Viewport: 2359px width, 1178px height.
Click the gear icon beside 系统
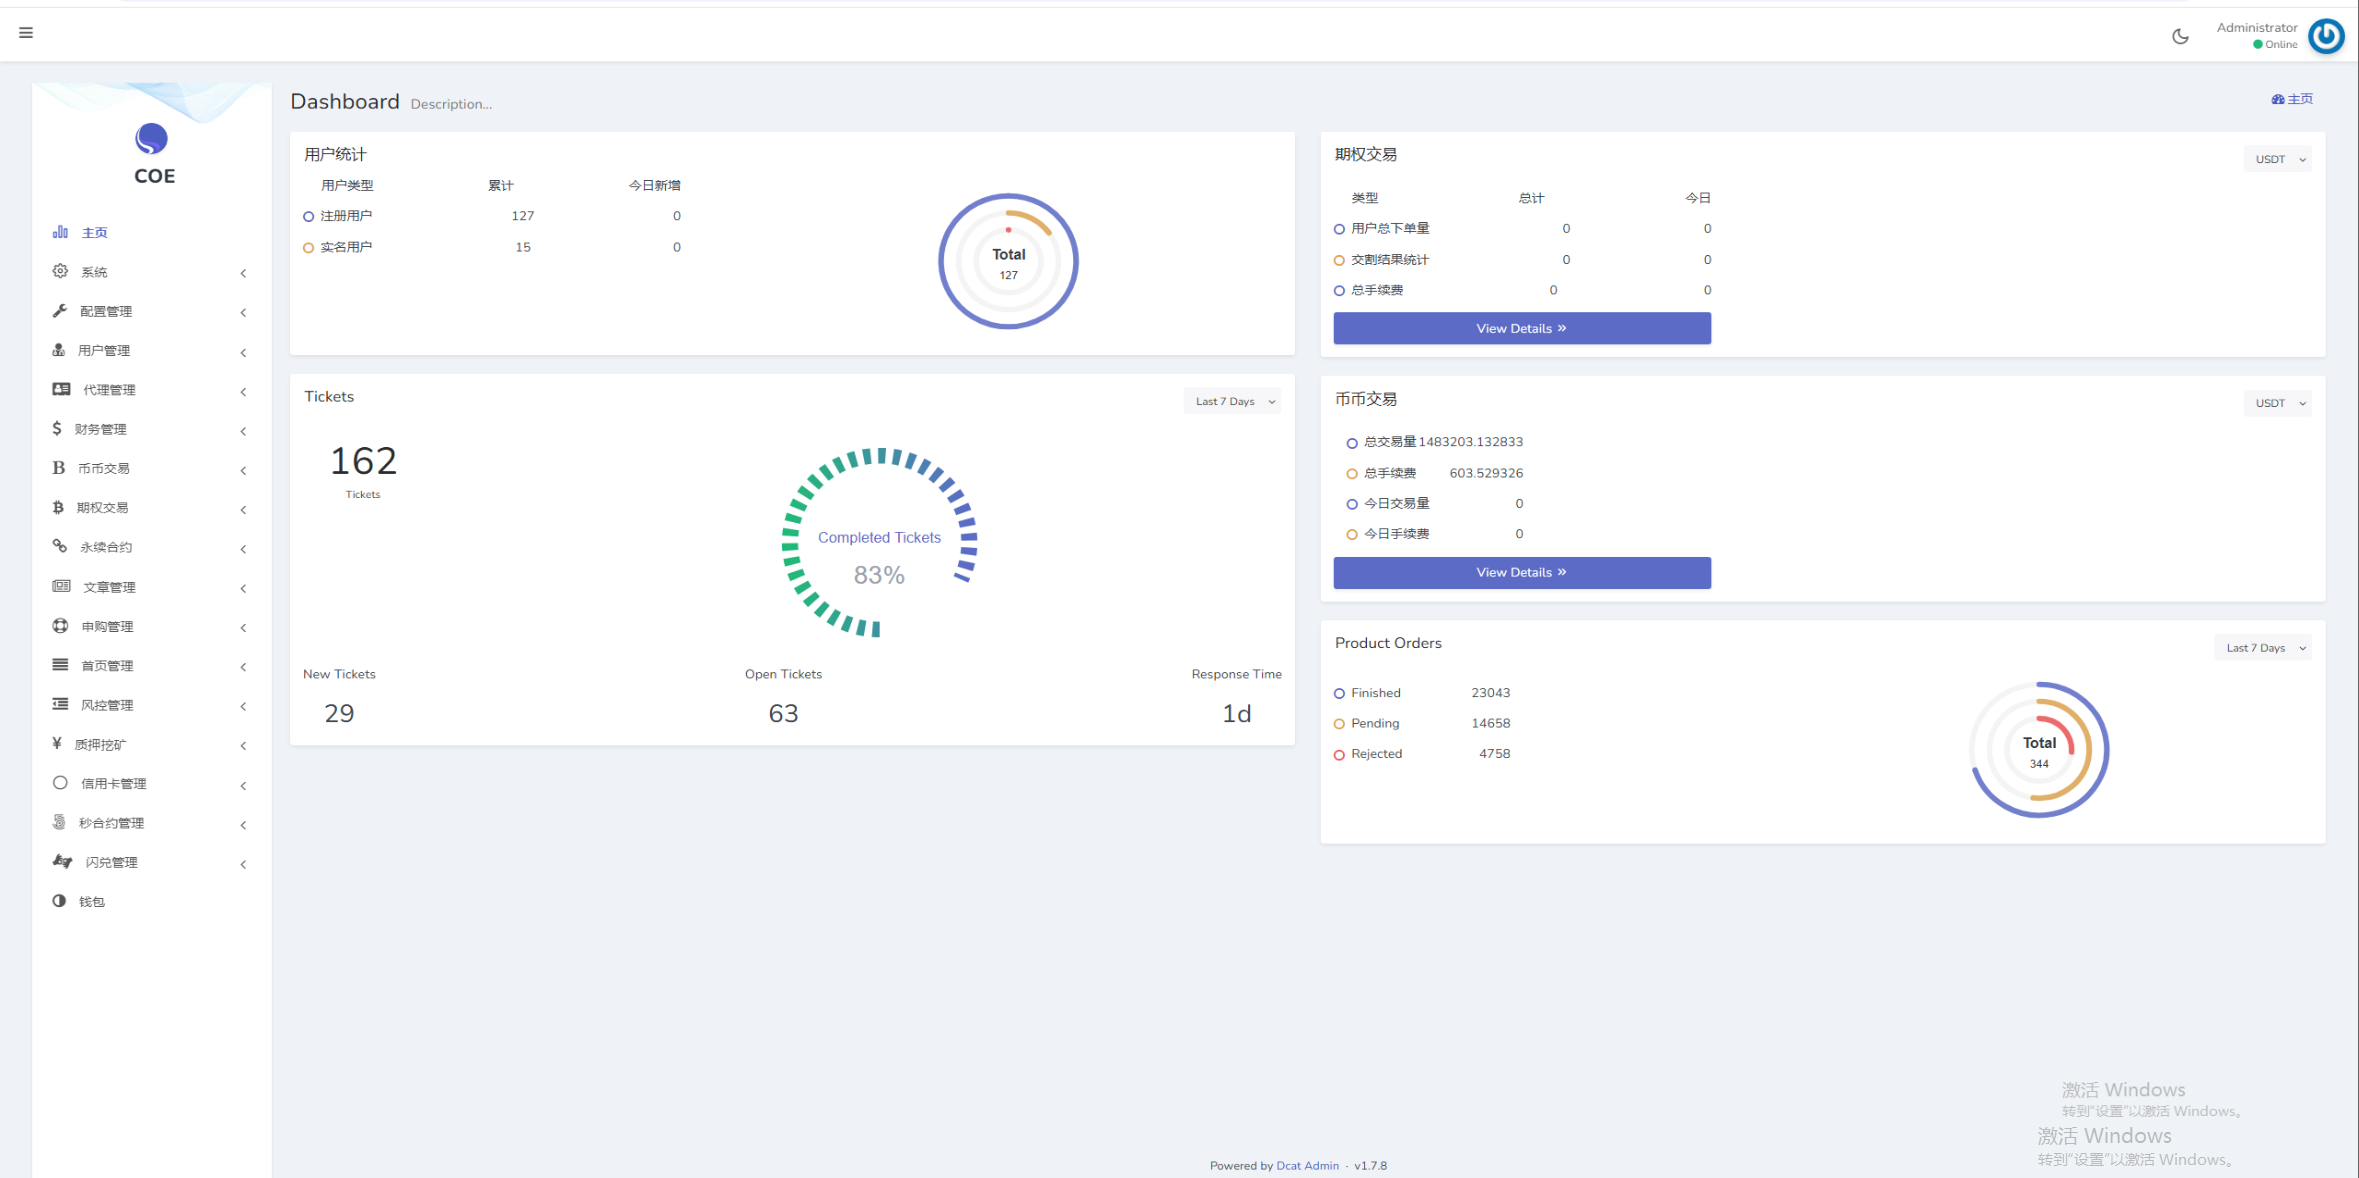60,271
